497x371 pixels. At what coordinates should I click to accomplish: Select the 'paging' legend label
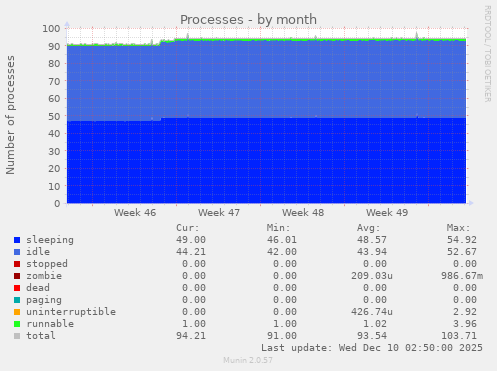(x=44, y=300)
